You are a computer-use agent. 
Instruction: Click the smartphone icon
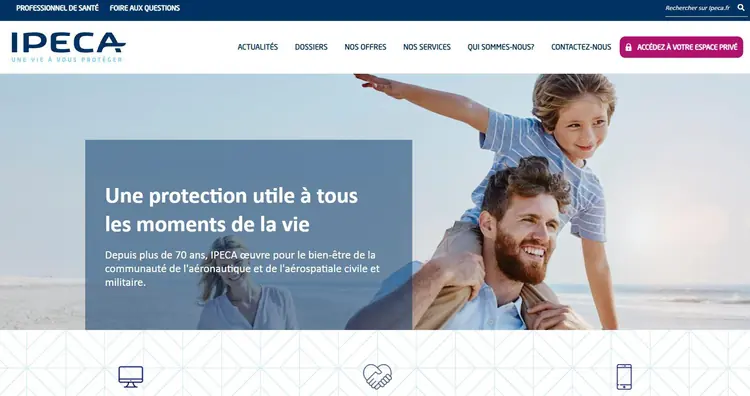624,377
